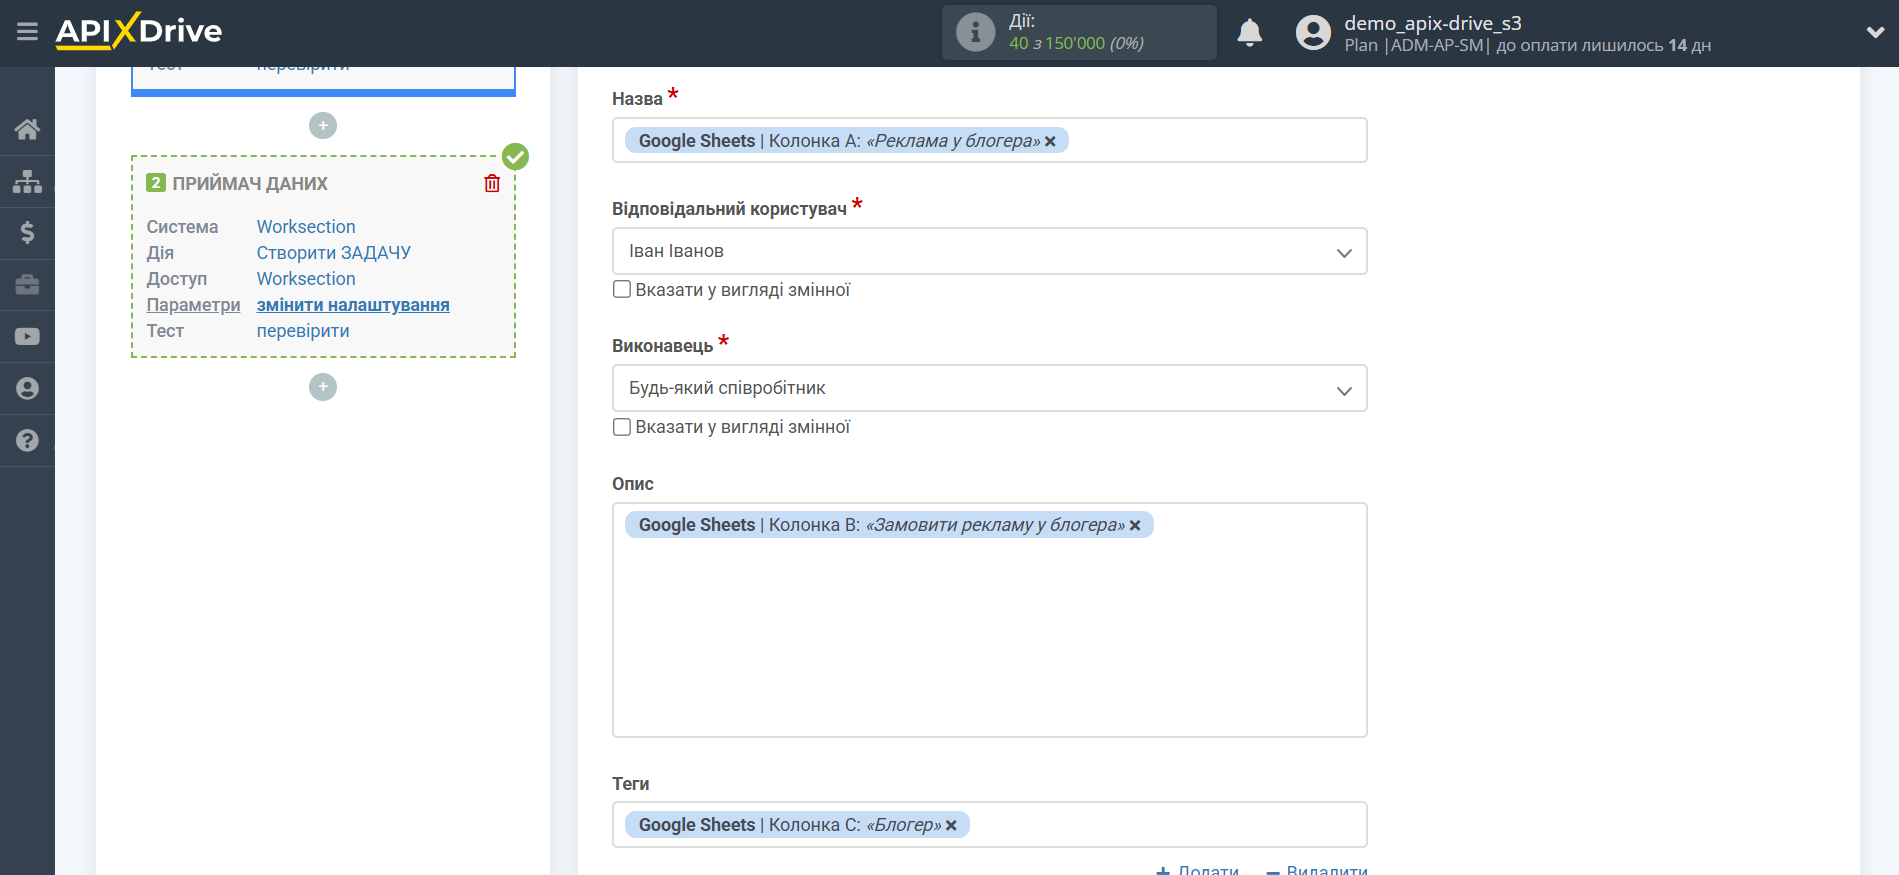
Task: Open Виконавець dropdown
Action: point(989,388)
